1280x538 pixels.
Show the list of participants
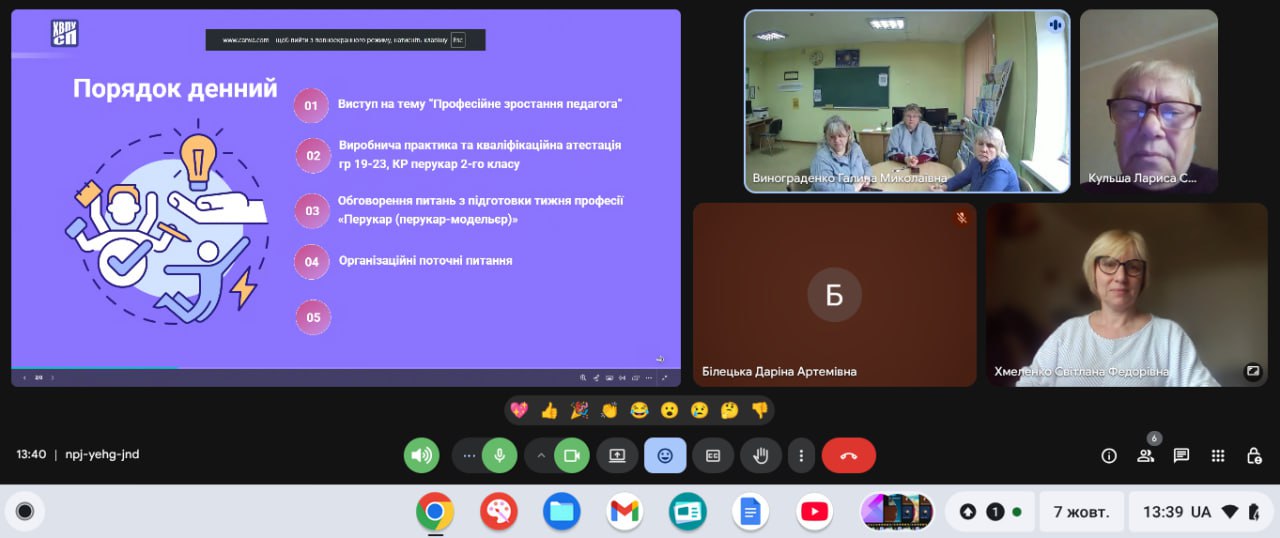[x=1145, y=455]
